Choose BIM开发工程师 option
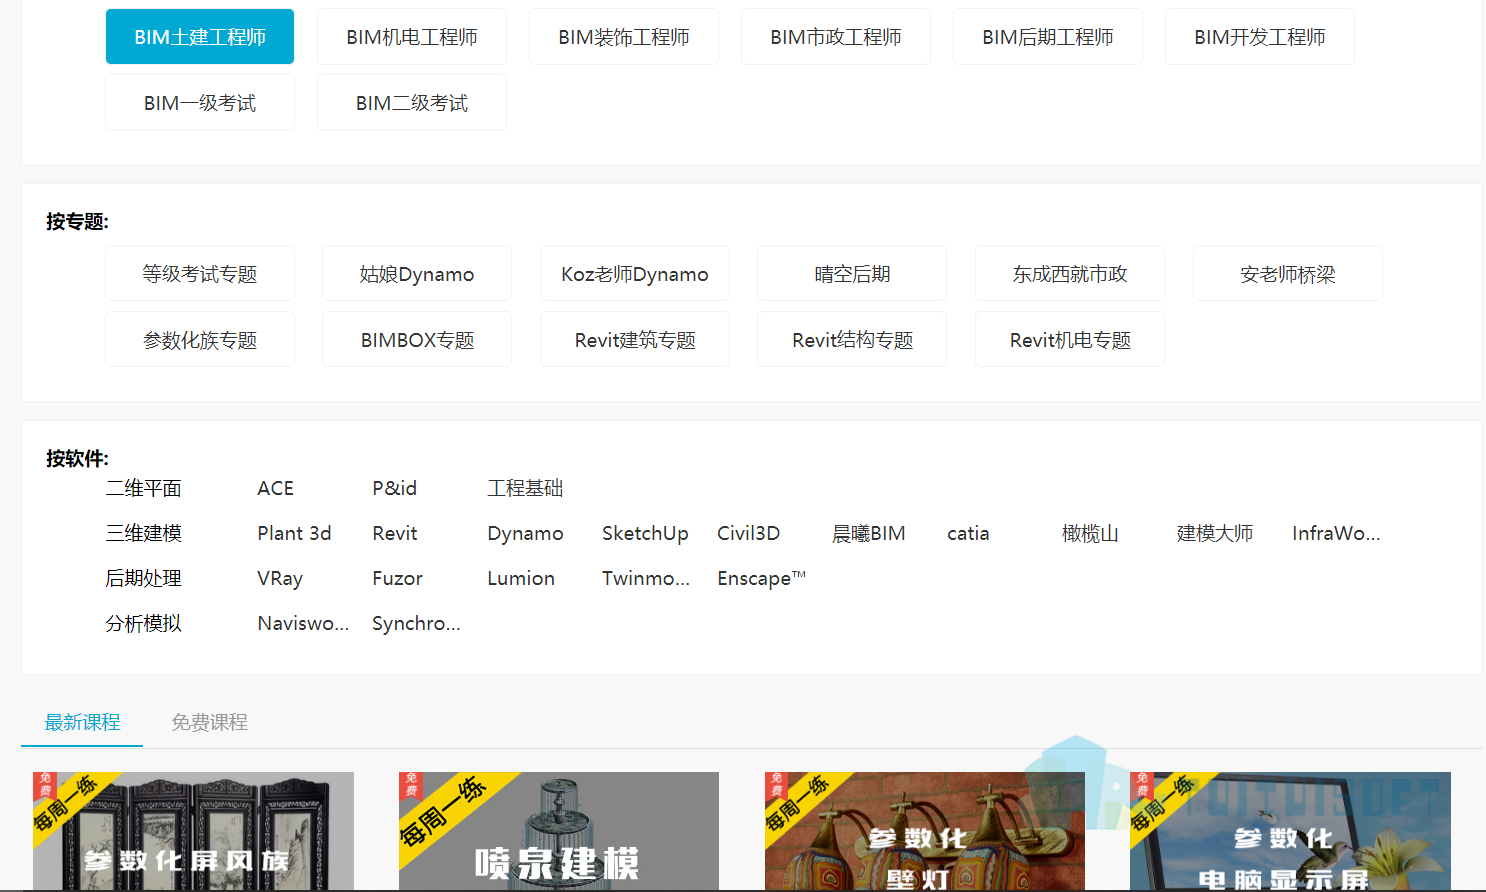The image size is (1486, 892). point(1260,37)
